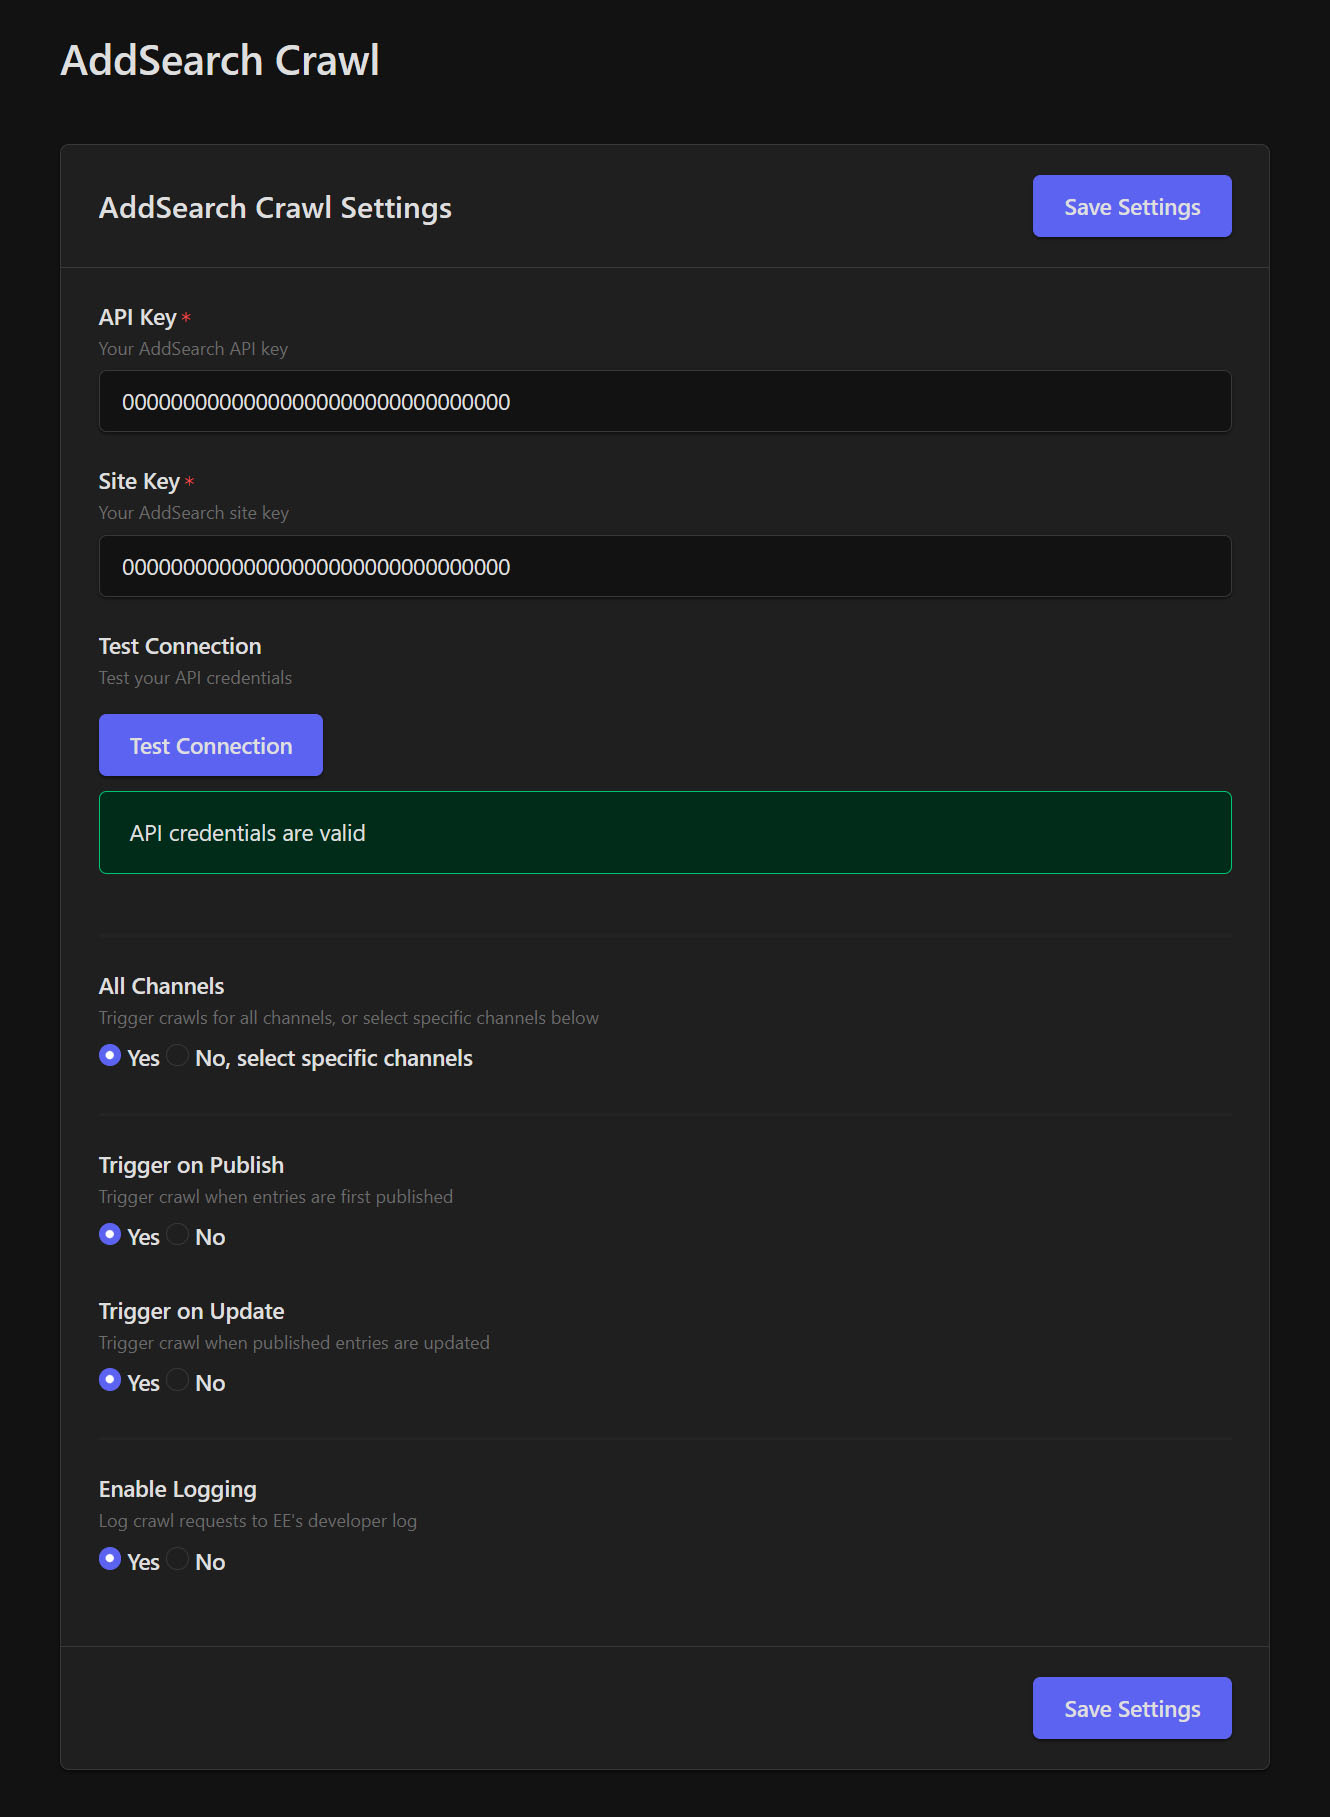
Task: Click the AddSearch Crawl Settings heading
Action: coord(275,208)
